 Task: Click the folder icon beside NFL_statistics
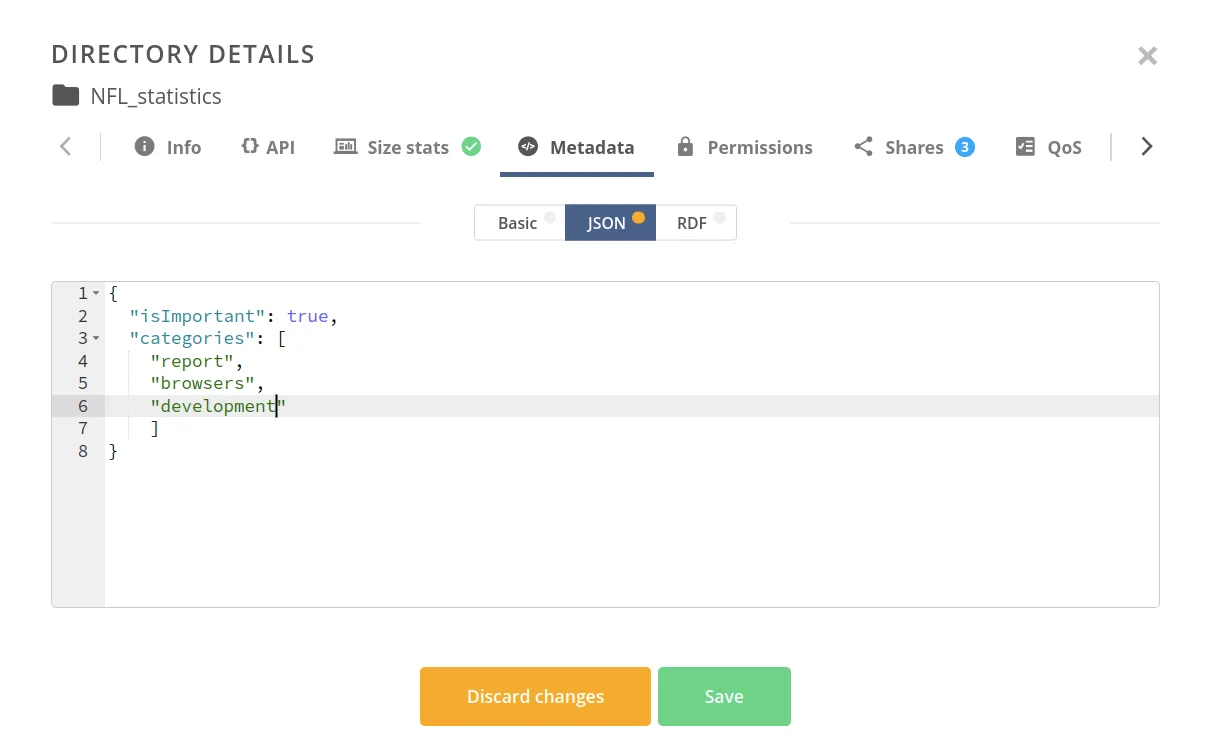(x=64, y=96)
